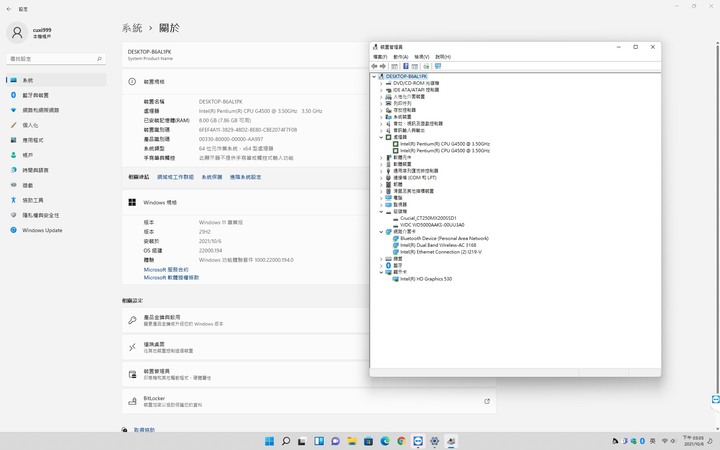Select Intel(R) HD Graphics 530

tap(426, 279)
